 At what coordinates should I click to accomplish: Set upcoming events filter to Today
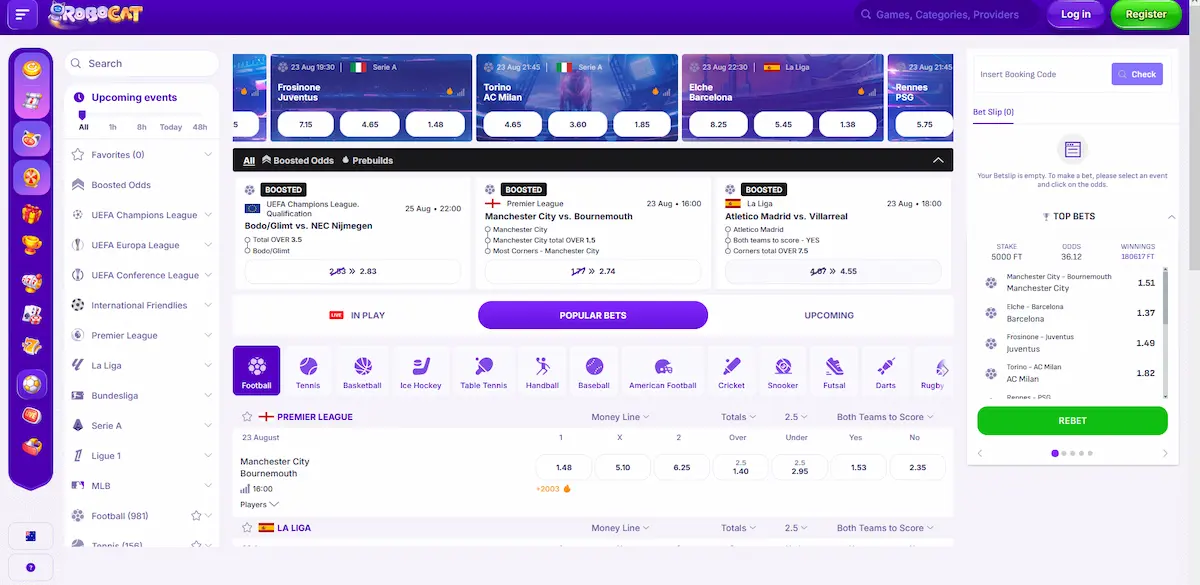pyautogui.click(x=171, y=127)
